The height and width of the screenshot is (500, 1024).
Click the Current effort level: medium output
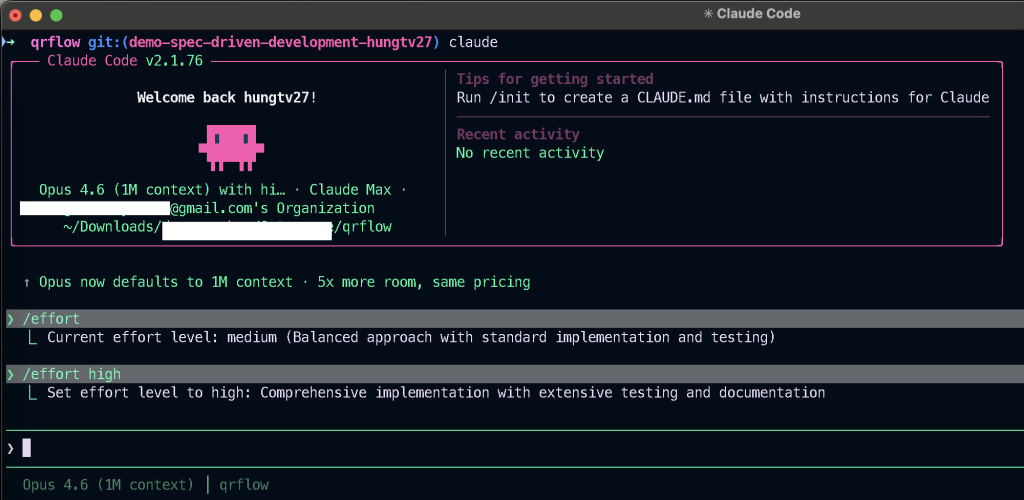410,337
